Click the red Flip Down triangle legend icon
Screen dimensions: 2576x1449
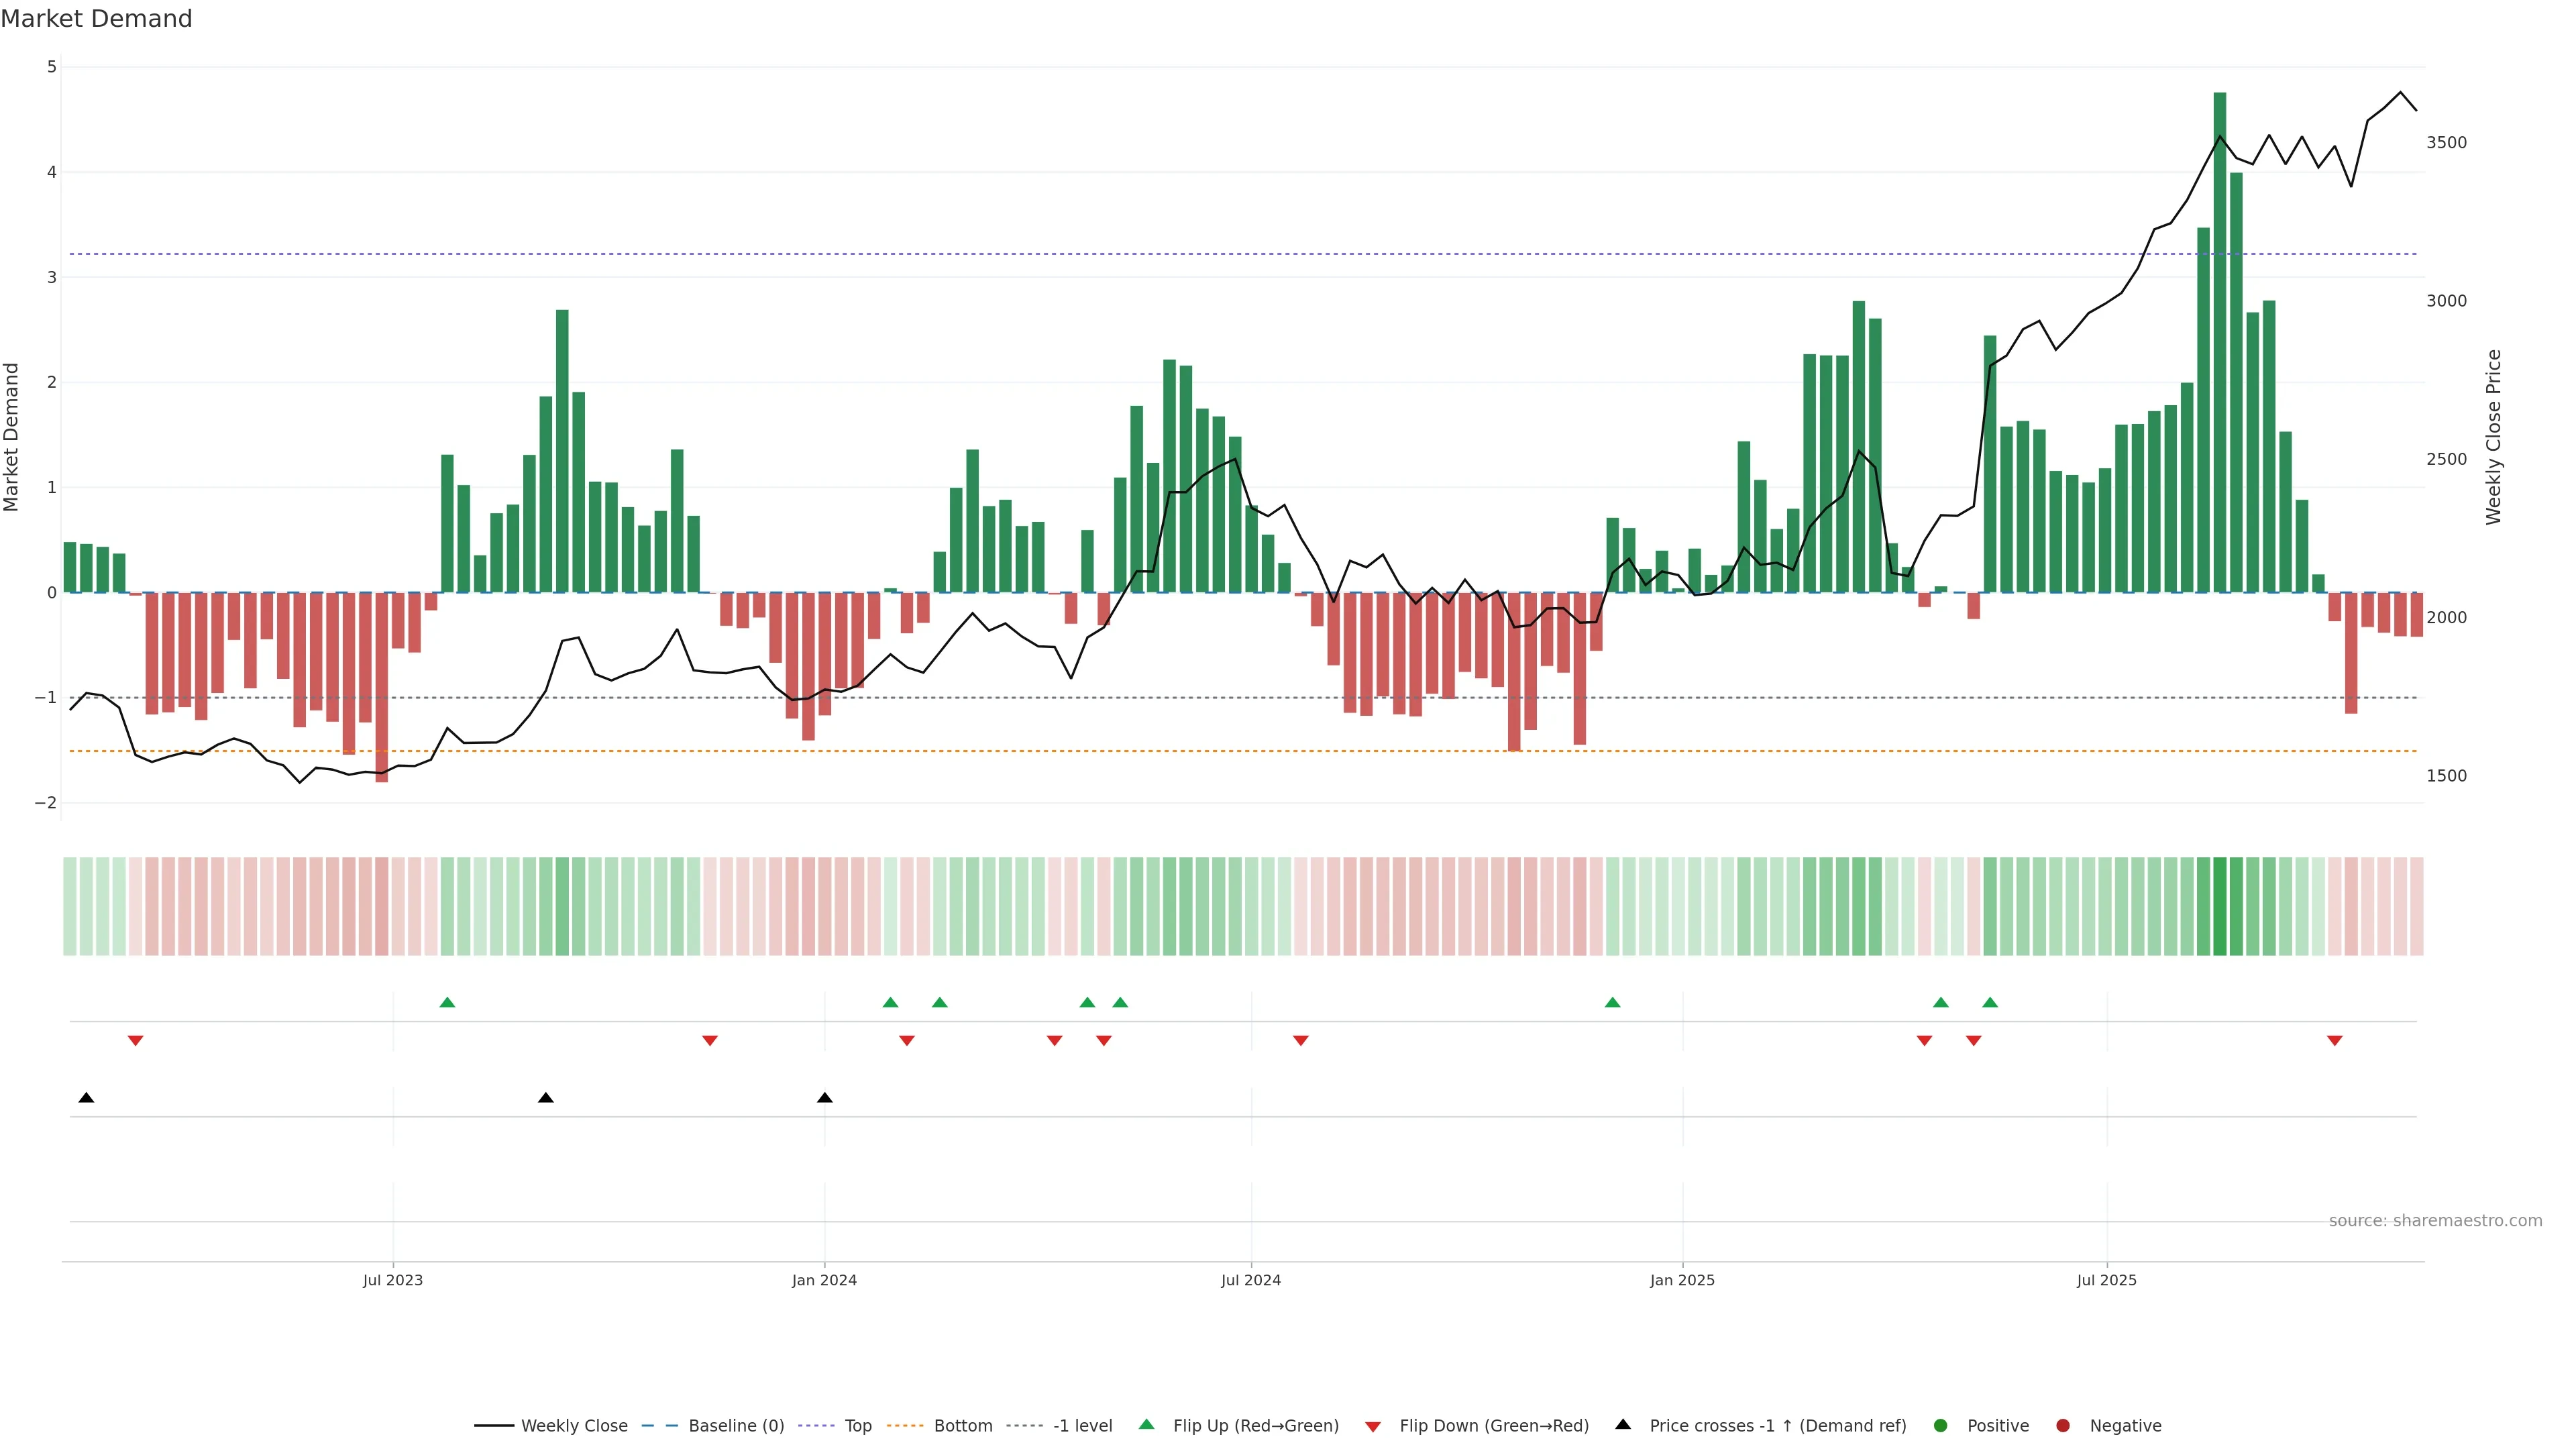(1373, 1426)
